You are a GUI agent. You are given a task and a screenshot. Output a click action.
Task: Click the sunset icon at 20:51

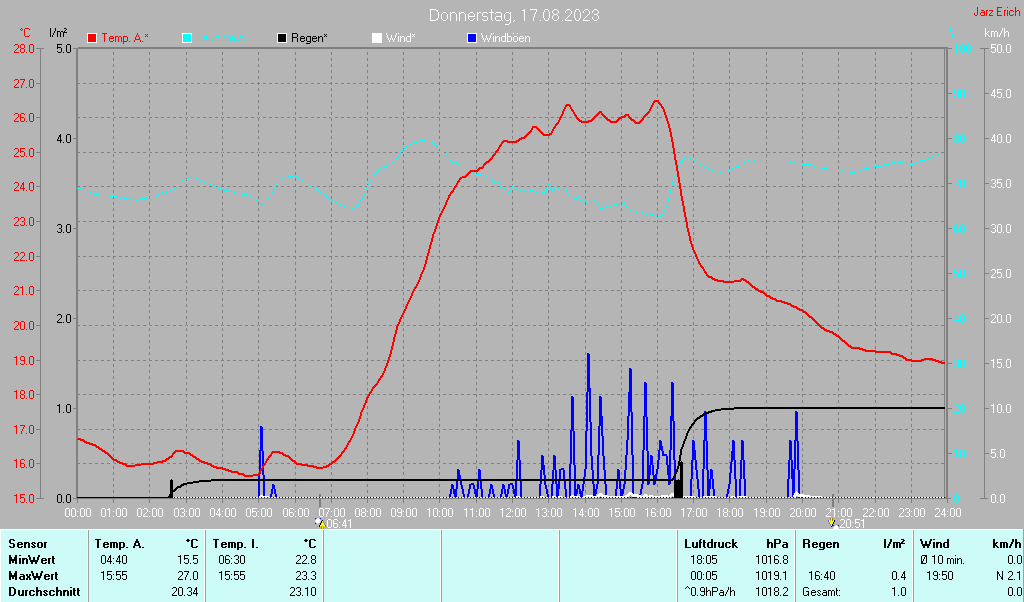pos(831,521)
